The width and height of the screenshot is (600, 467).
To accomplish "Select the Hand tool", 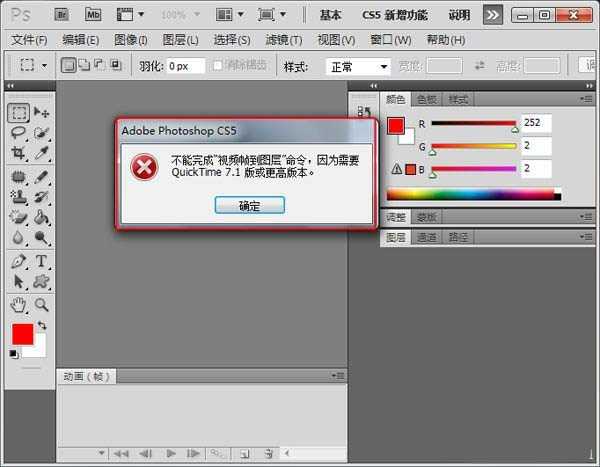I will tap(19, 305).
